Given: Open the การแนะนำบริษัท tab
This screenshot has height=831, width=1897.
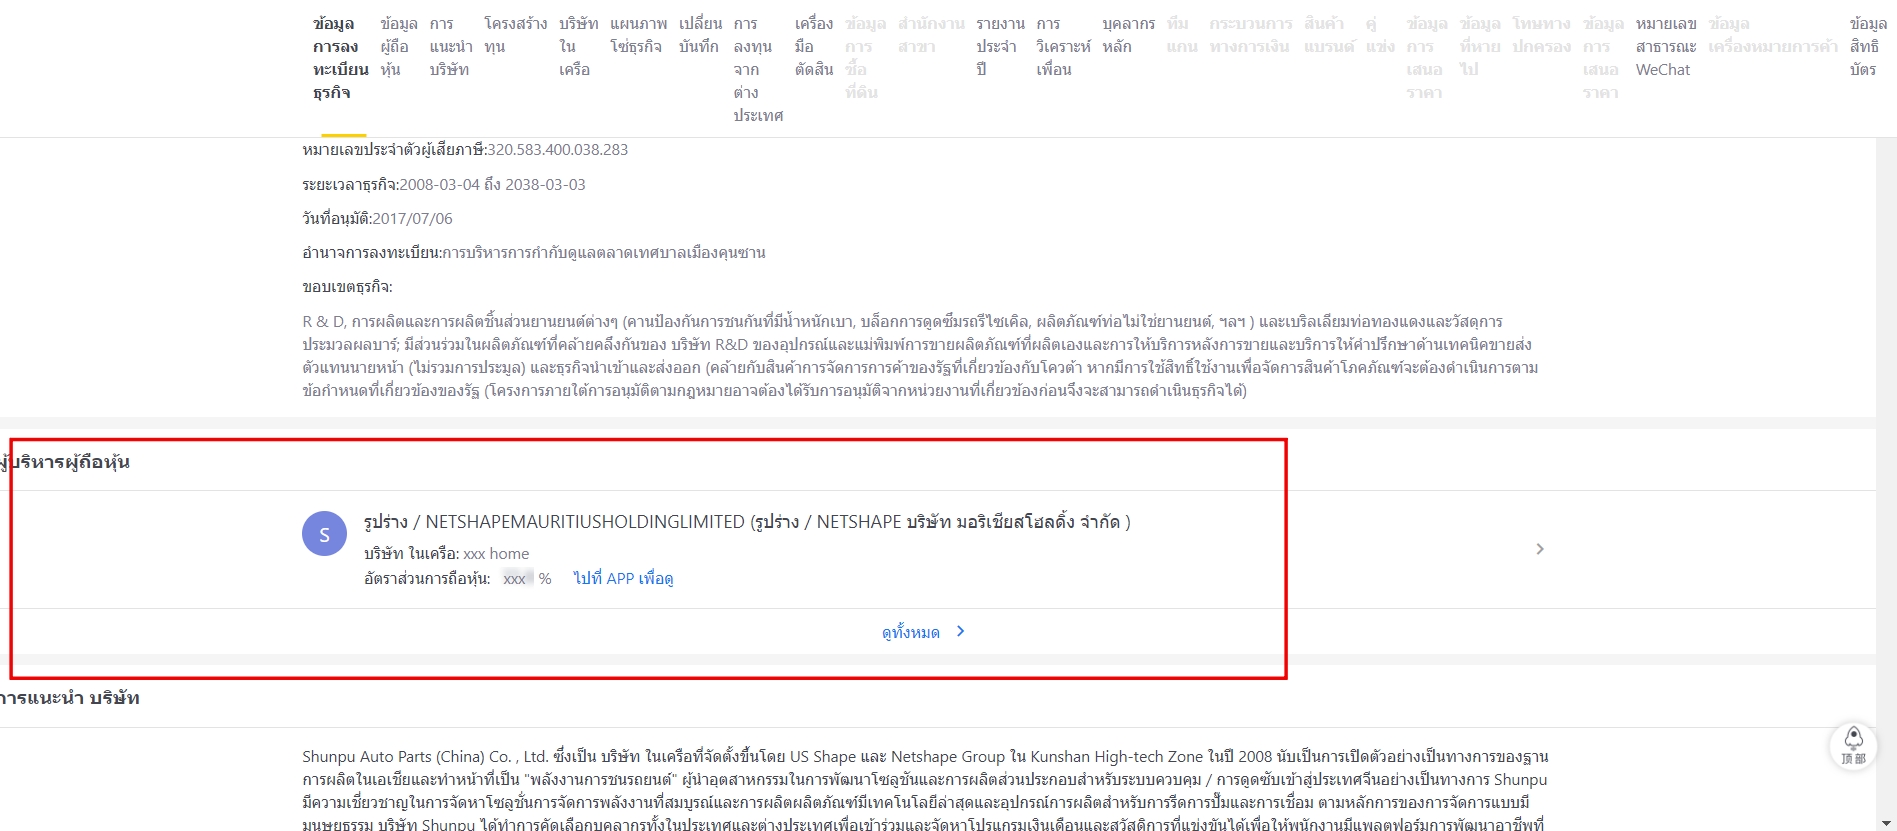Looking at the screenshot, I should click(450, 46).
